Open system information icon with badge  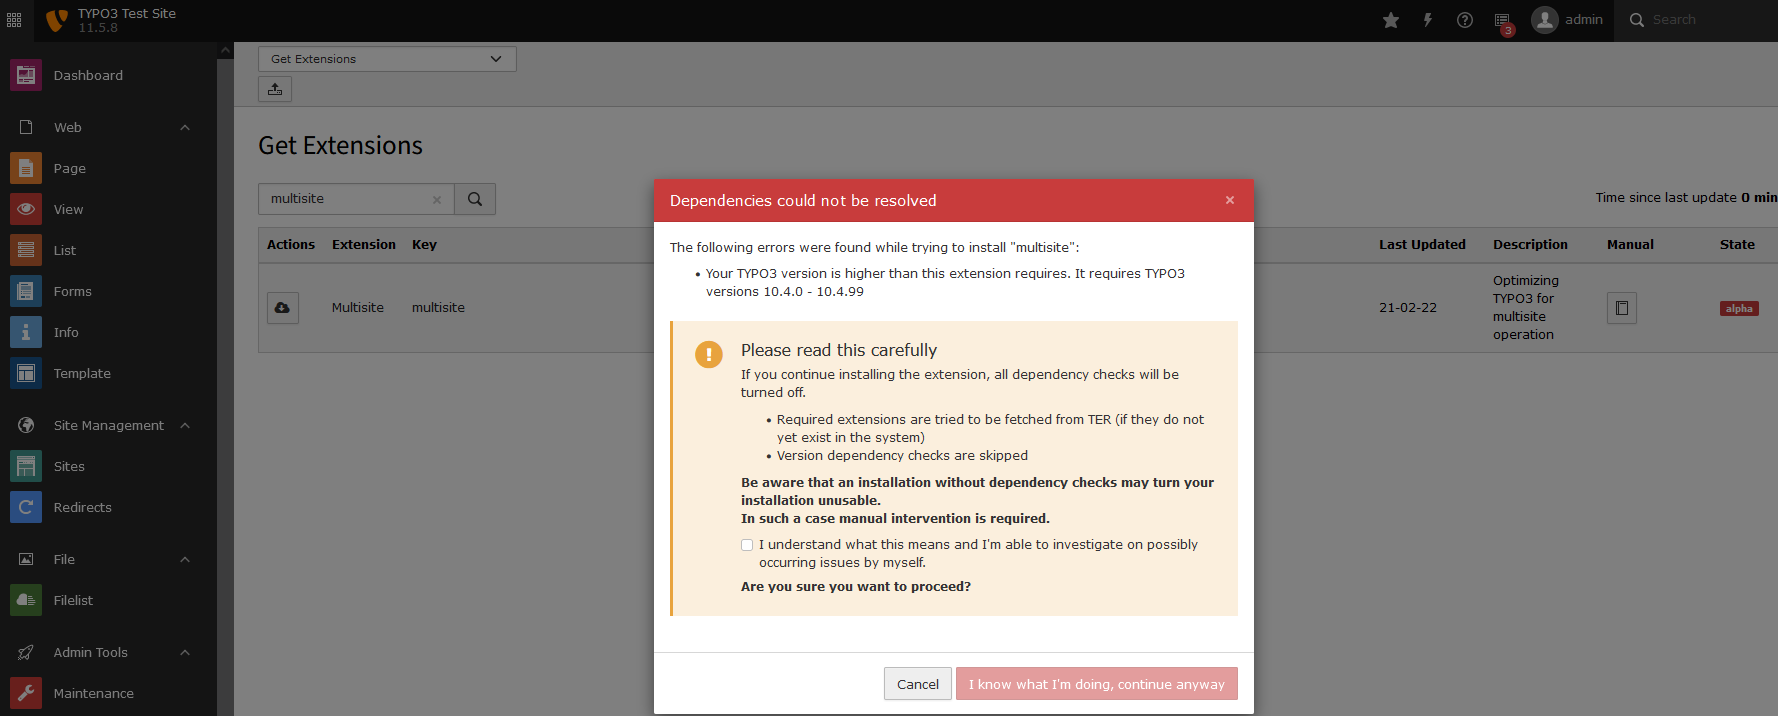(x=1502, y=21)
